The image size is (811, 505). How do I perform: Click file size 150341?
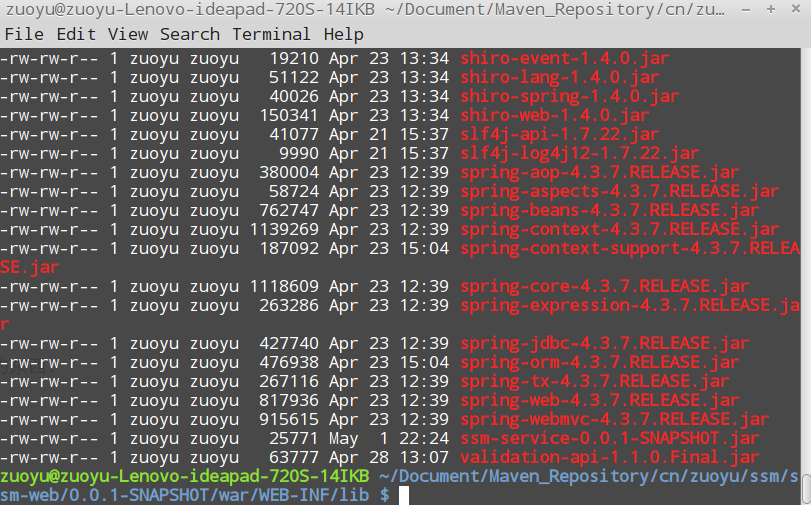pos(289,115)
